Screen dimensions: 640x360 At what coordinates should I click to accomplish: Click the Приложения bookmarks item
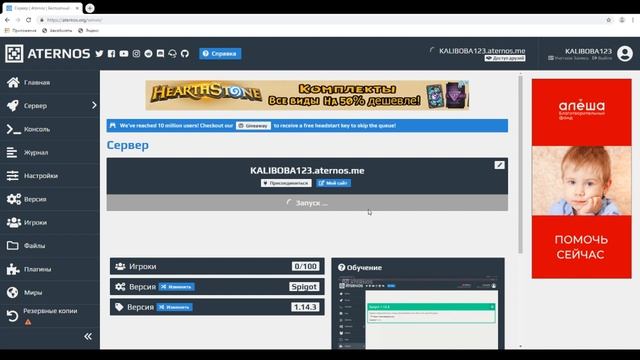[x=20, y=31]
